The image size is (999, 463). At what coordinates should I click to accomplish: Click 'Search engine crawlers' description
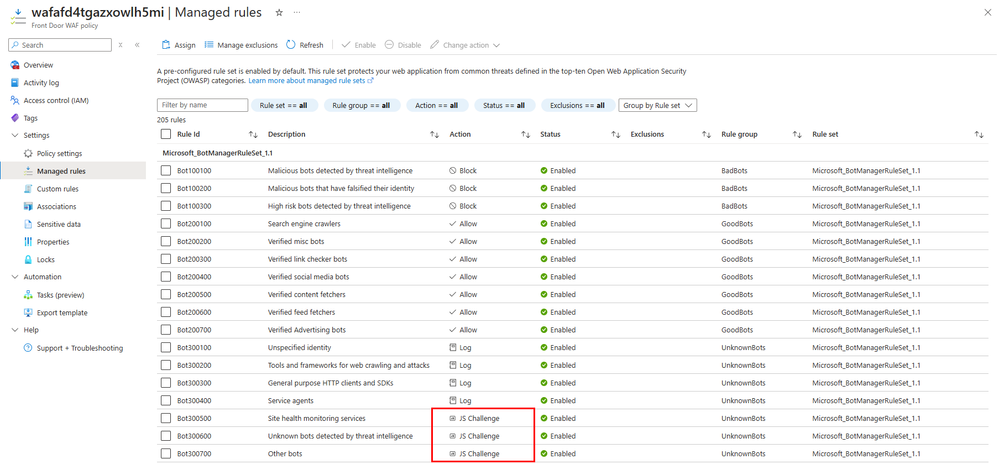[304, 224]
